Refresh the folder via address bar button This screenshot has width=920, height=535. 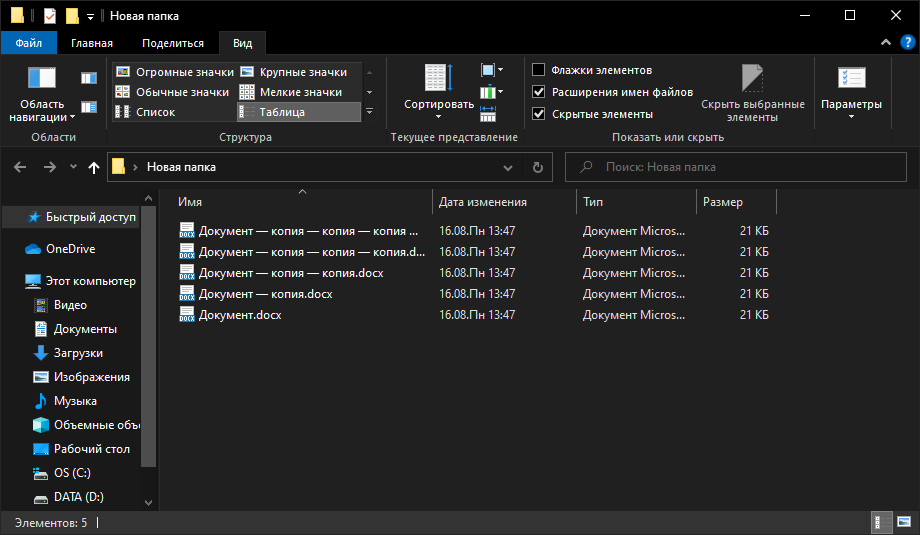[x=537, y=167]
